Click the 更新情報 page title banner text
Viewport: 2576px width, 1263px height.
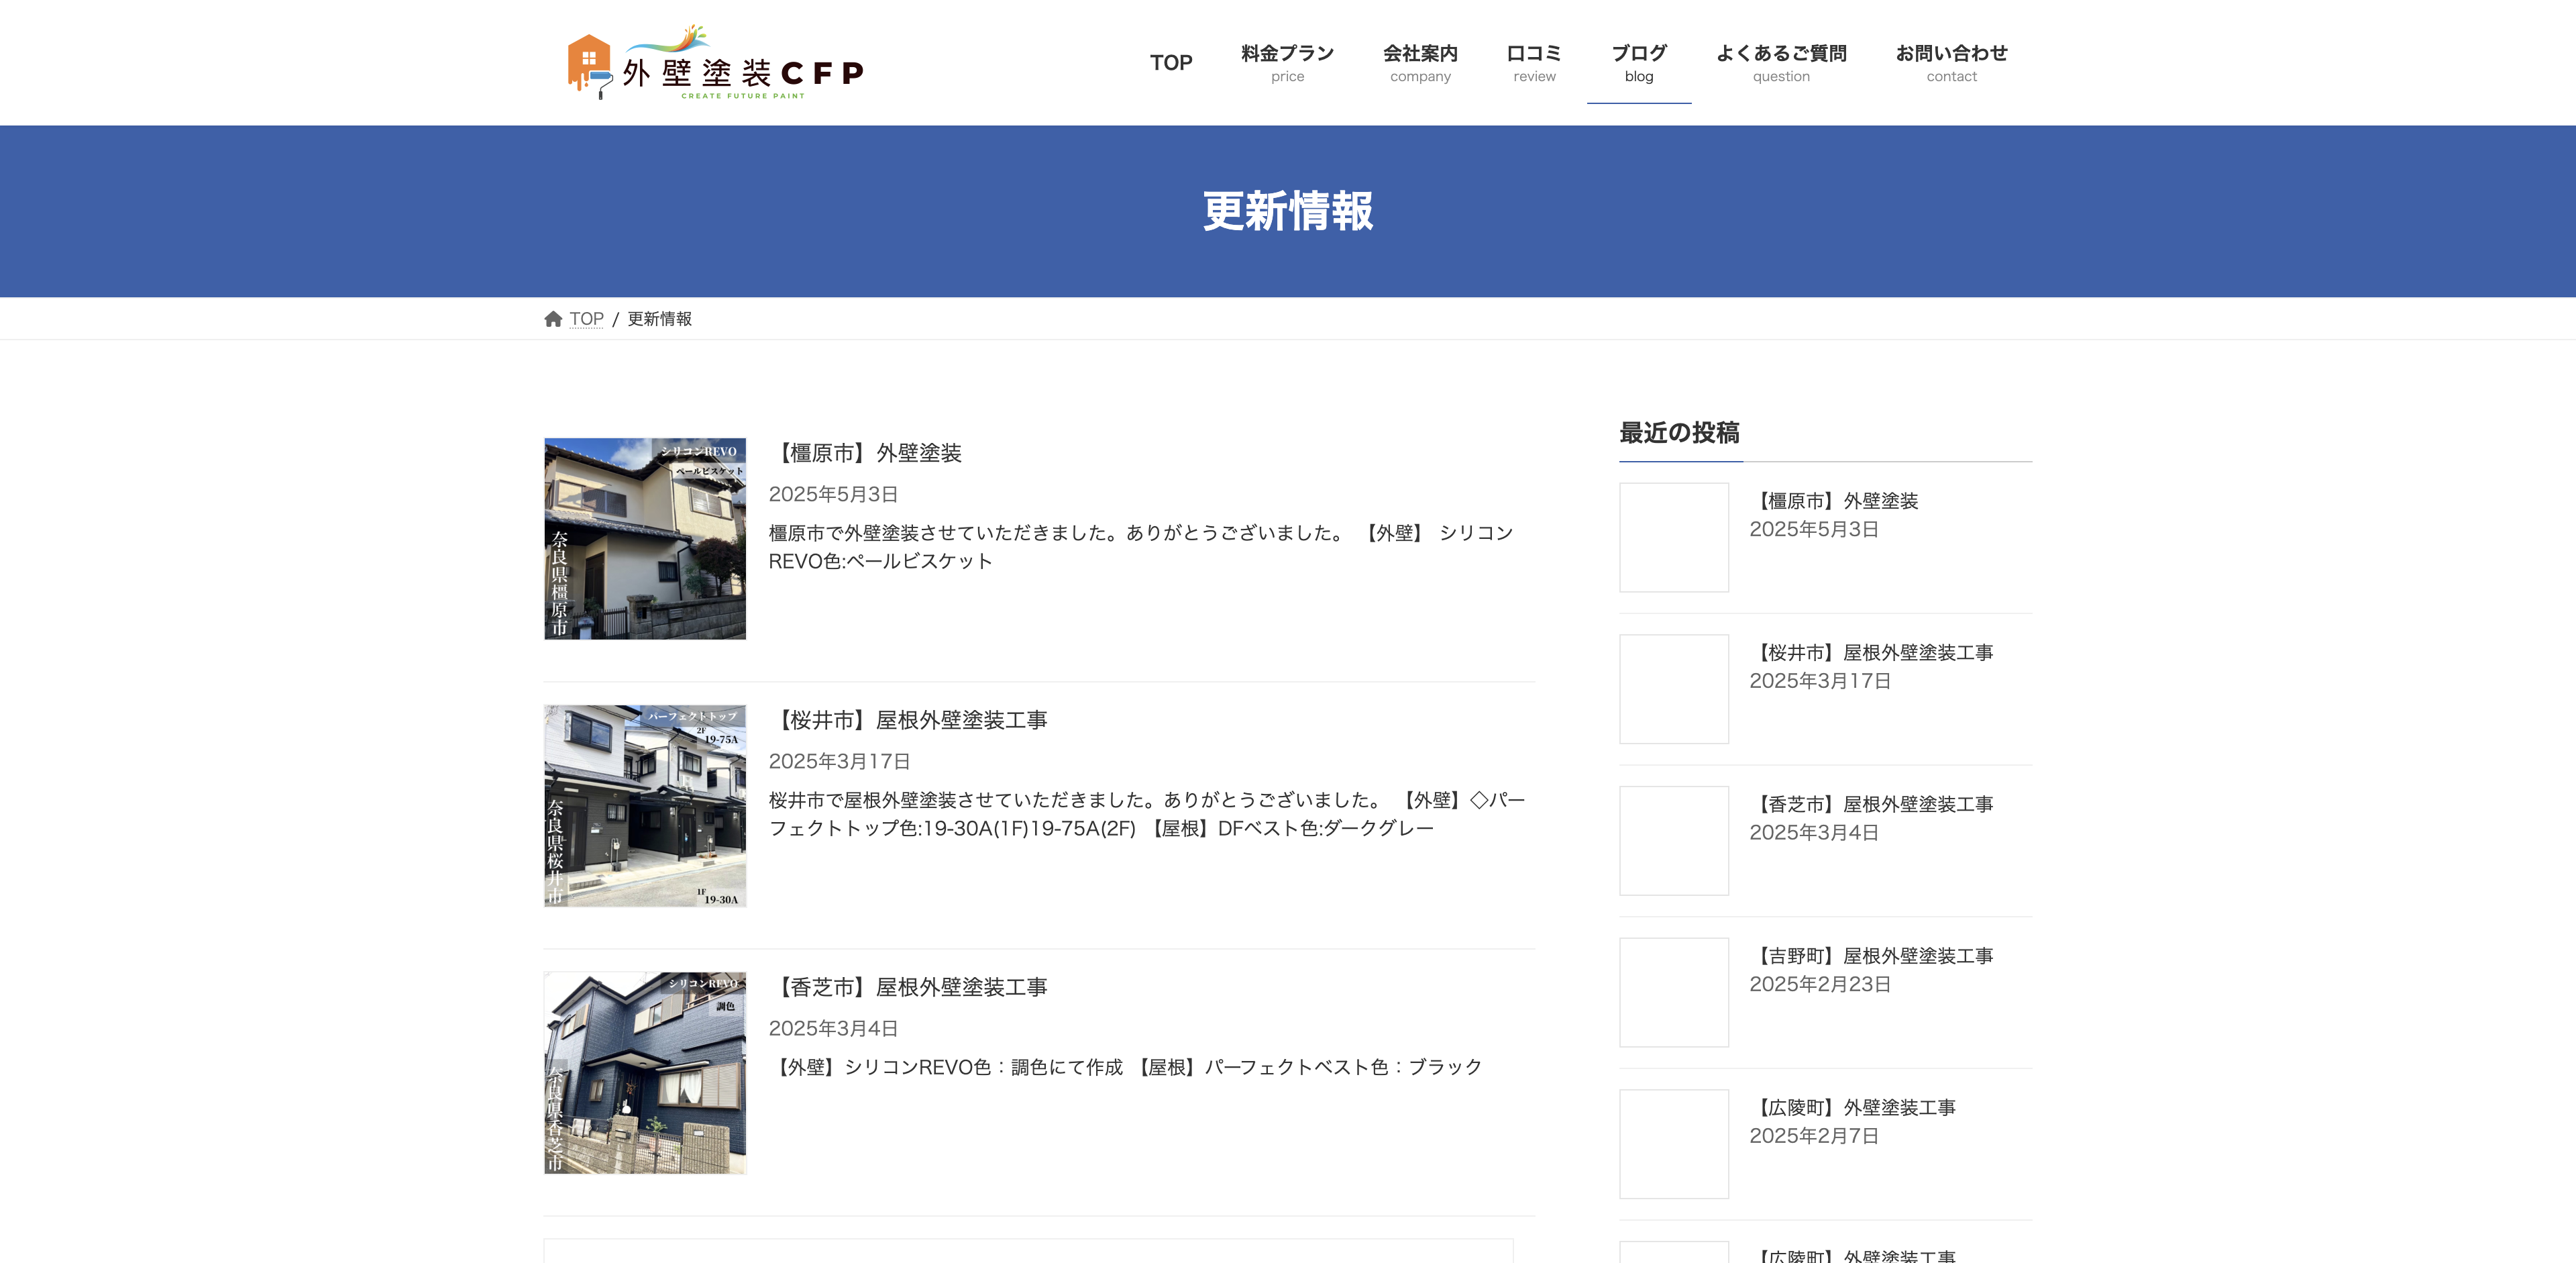tap(1288, 211)
